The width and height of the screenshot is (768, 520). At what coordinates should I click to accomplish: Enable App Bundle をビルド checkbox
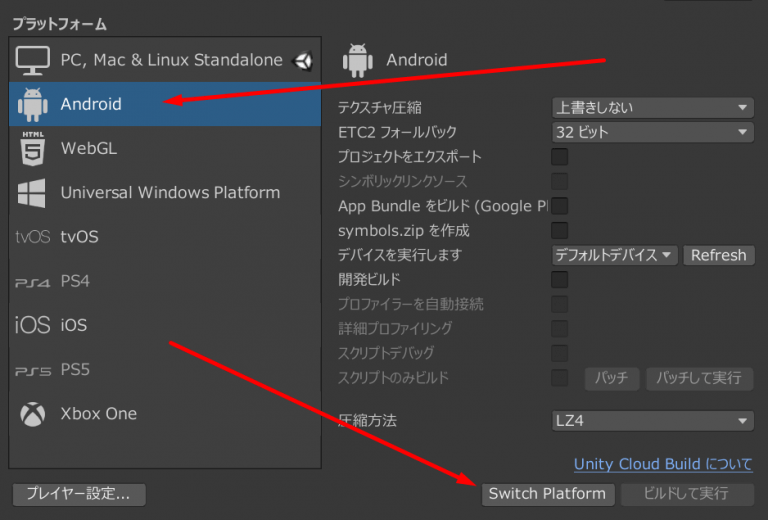pos(559,206)
